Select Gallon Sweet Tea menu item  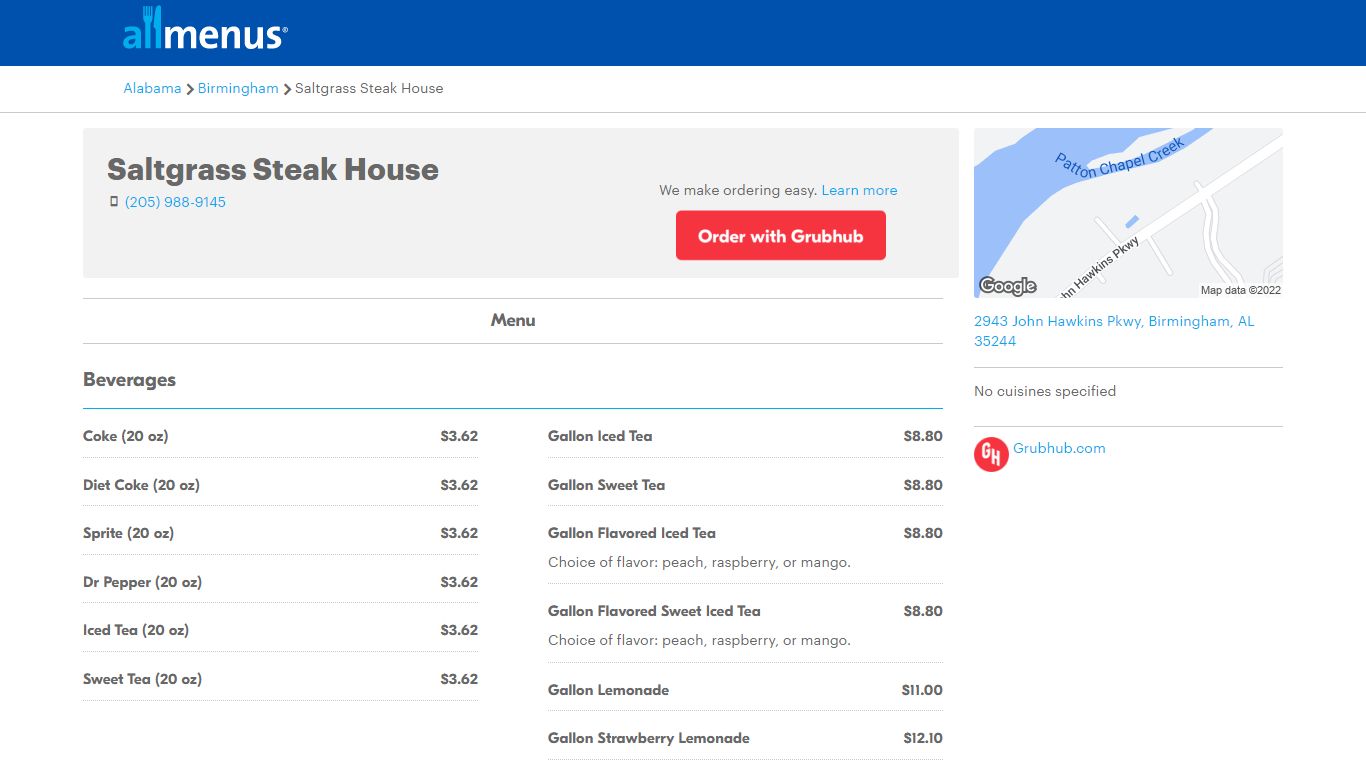[606, 485]
